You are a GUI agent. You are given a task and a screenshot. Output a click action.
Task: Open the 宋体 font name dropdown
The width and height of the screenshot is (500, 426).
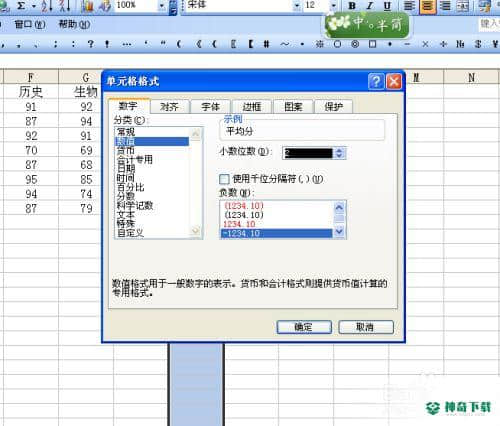pyautogui.click(x=296, y=6)
